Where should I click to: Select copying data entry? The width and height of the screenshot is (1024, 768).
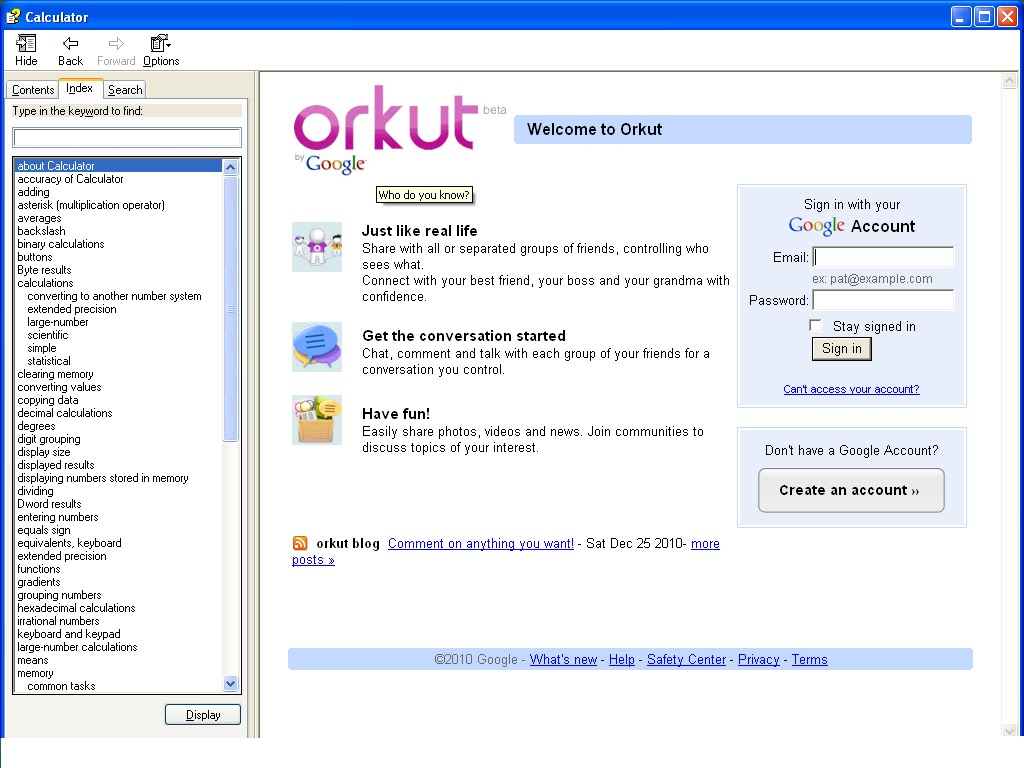(x=48, y=400)
